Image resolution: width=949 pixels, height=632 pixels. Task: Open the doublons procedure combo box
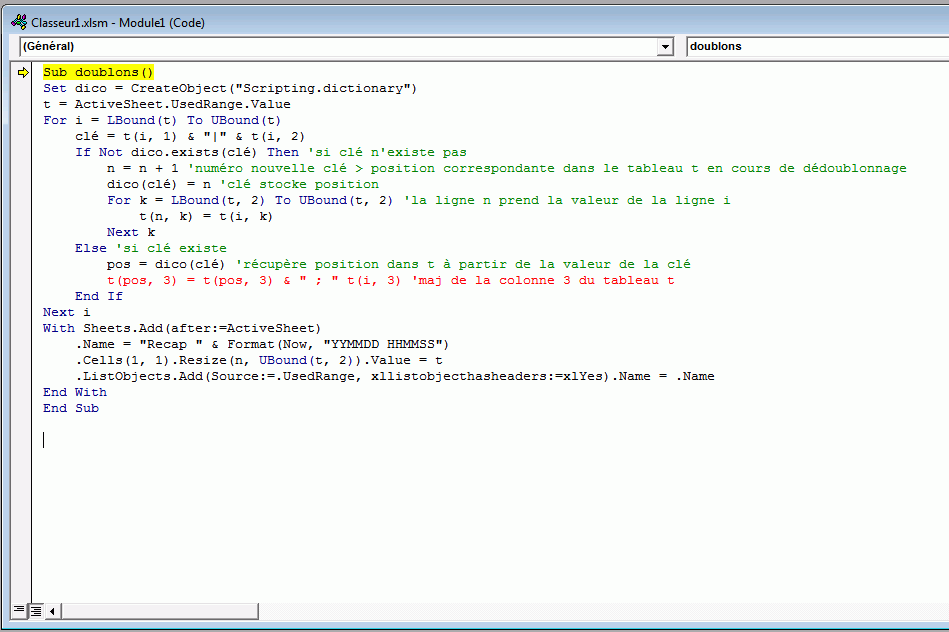point(816,46)
